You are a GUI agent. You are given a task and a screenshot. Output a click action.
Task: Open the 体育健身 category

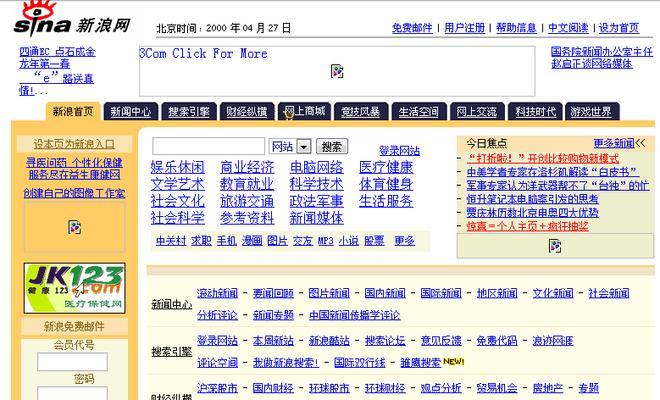click(386, 184)
